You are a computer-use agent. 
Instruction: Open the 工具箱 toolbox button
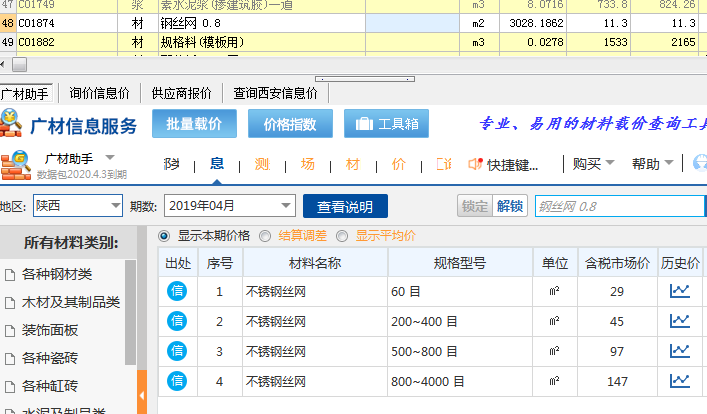point(386,124)
